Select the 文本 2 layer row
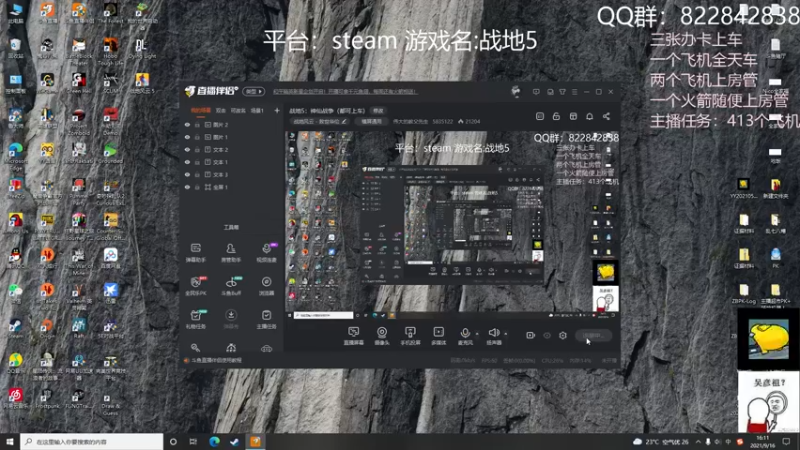The image size is (800, 450). (x=232, y=149)
